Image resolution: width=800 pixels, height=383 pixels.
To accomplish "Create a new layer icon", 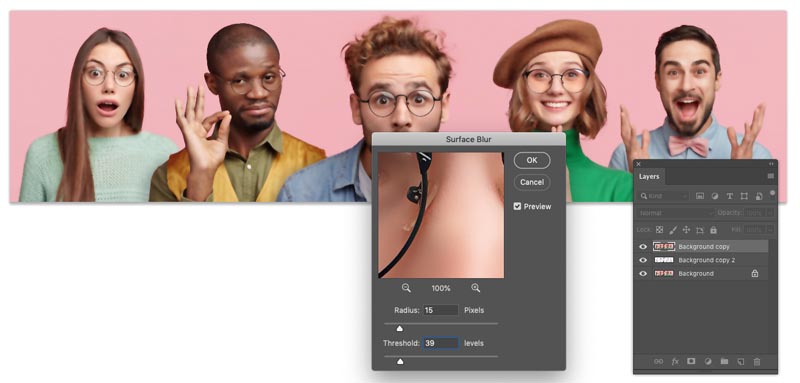I will click(740, 361).
